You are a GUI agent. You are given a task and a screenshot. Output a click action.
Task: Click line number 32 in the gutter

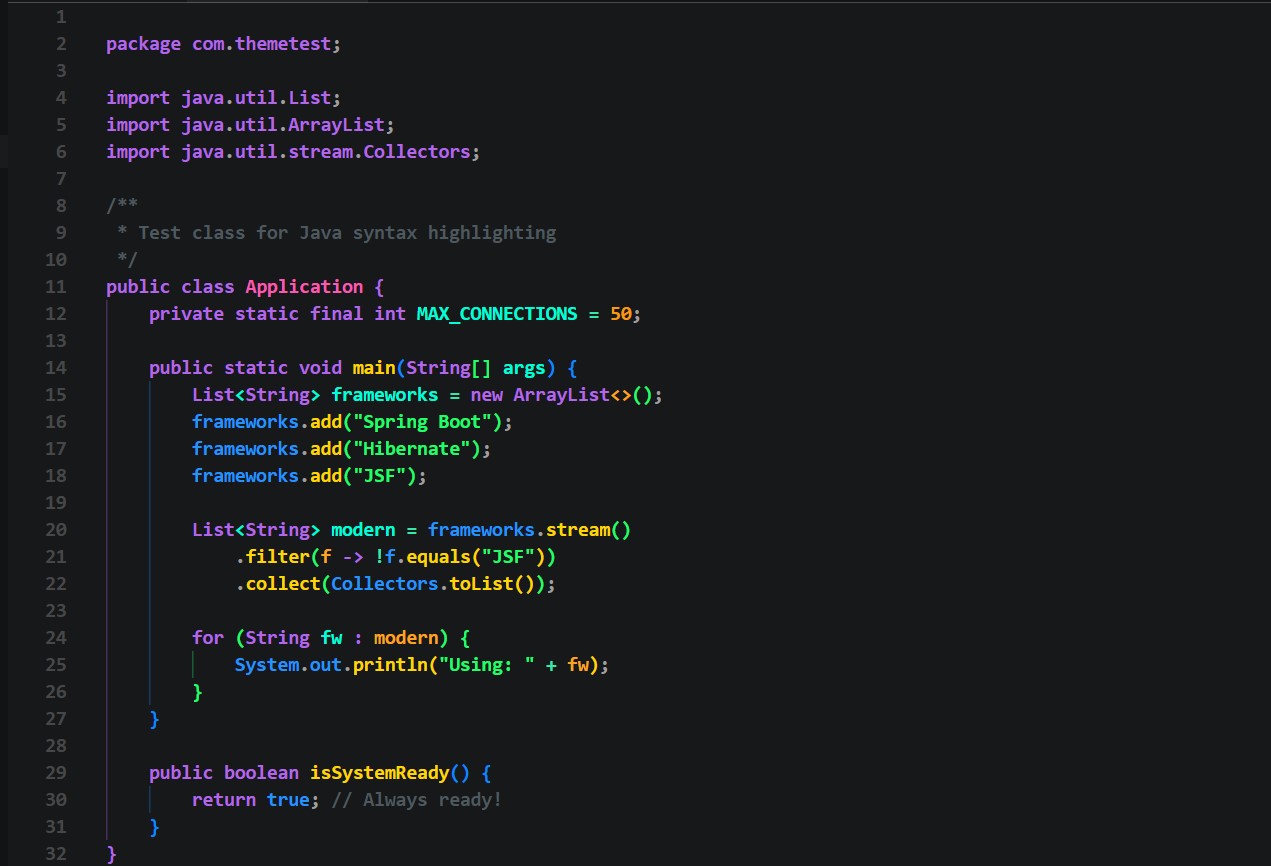point(56,854)
